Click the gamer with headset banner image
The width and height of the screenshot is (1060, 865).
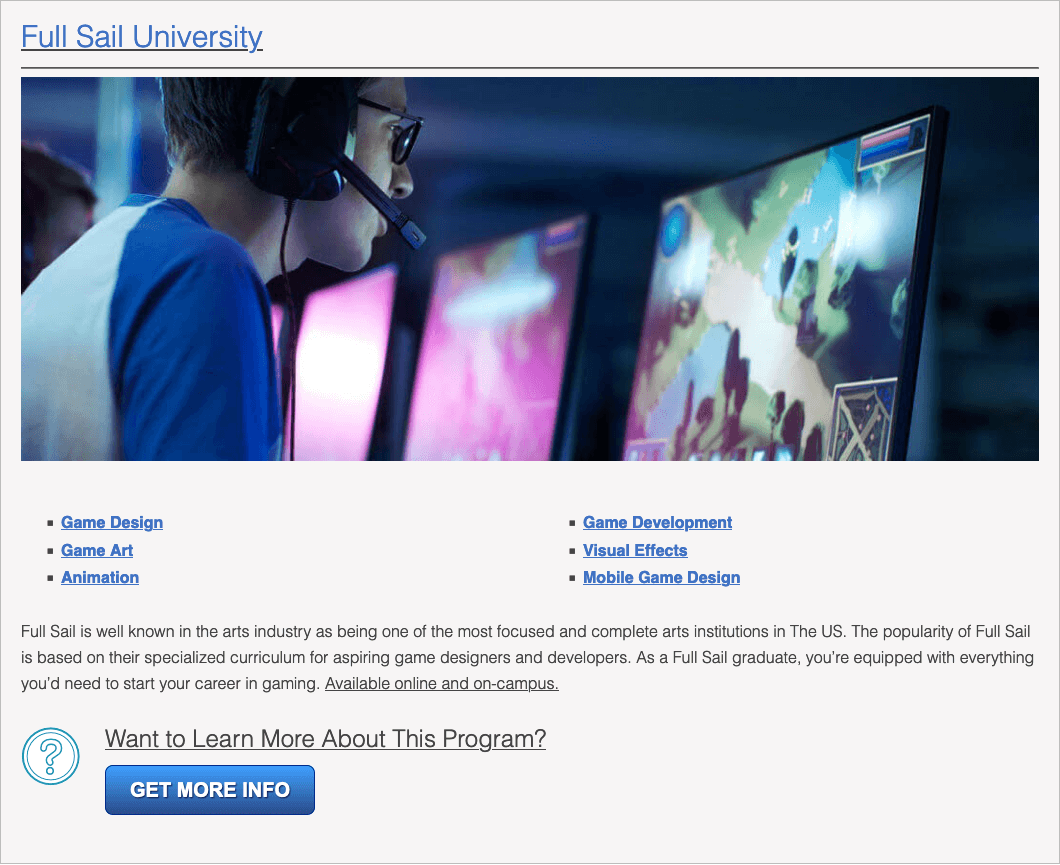[529, 268]
